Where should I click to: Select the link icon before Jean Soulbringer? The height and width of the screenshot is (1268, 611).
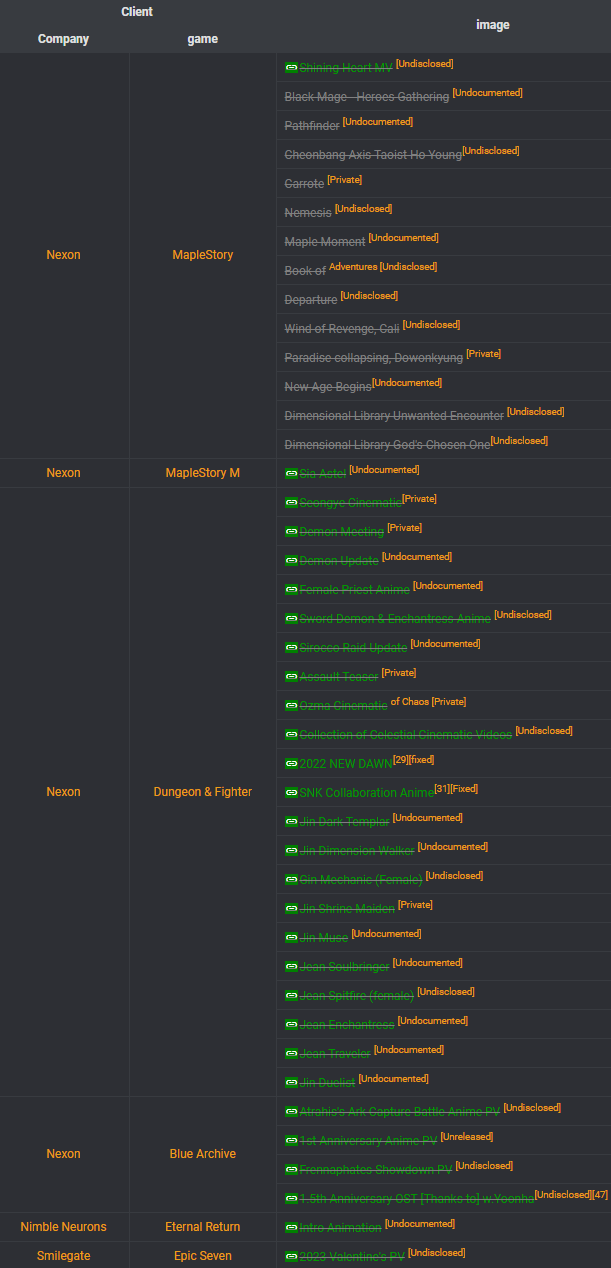[291, 967]
